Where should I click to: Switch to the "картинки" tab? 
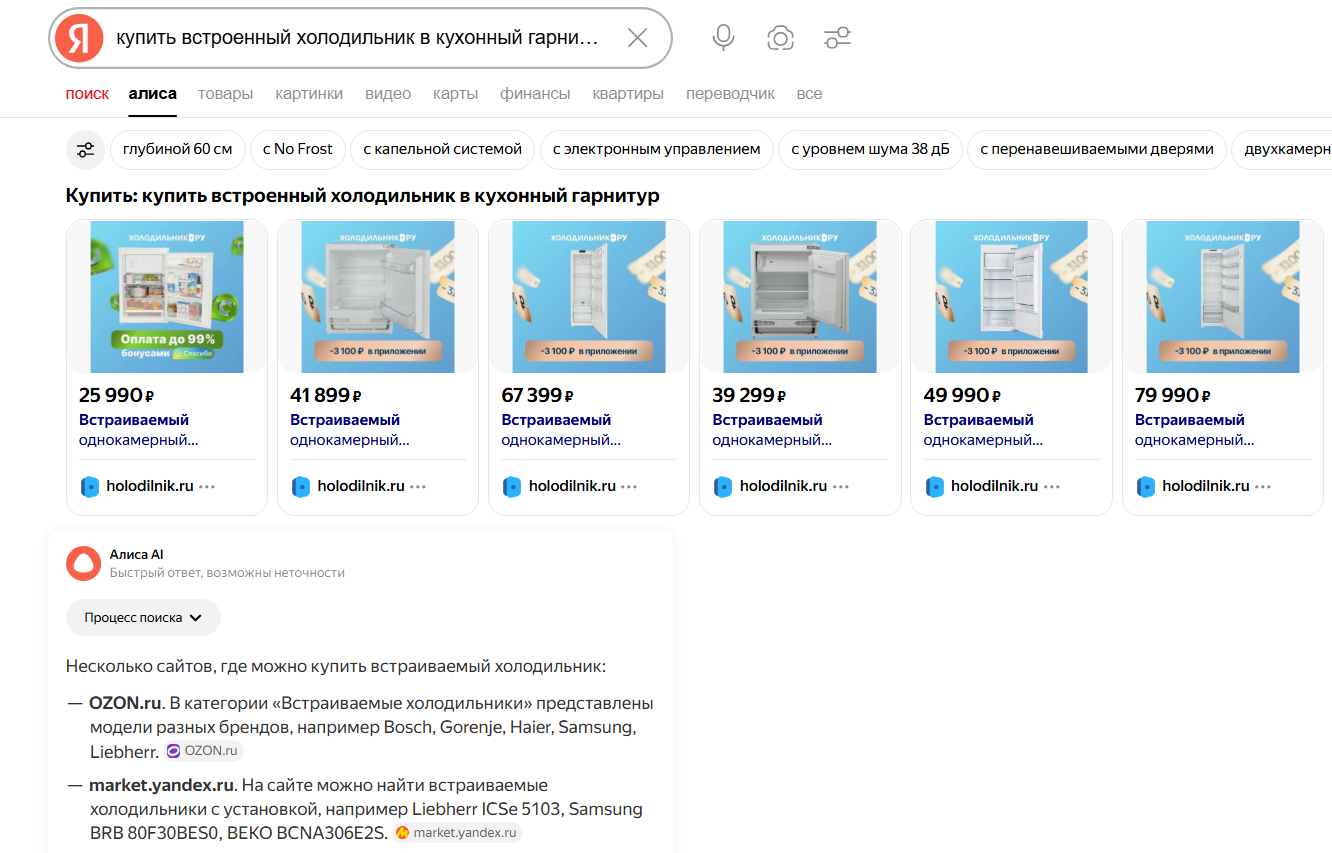click(309, 94)
